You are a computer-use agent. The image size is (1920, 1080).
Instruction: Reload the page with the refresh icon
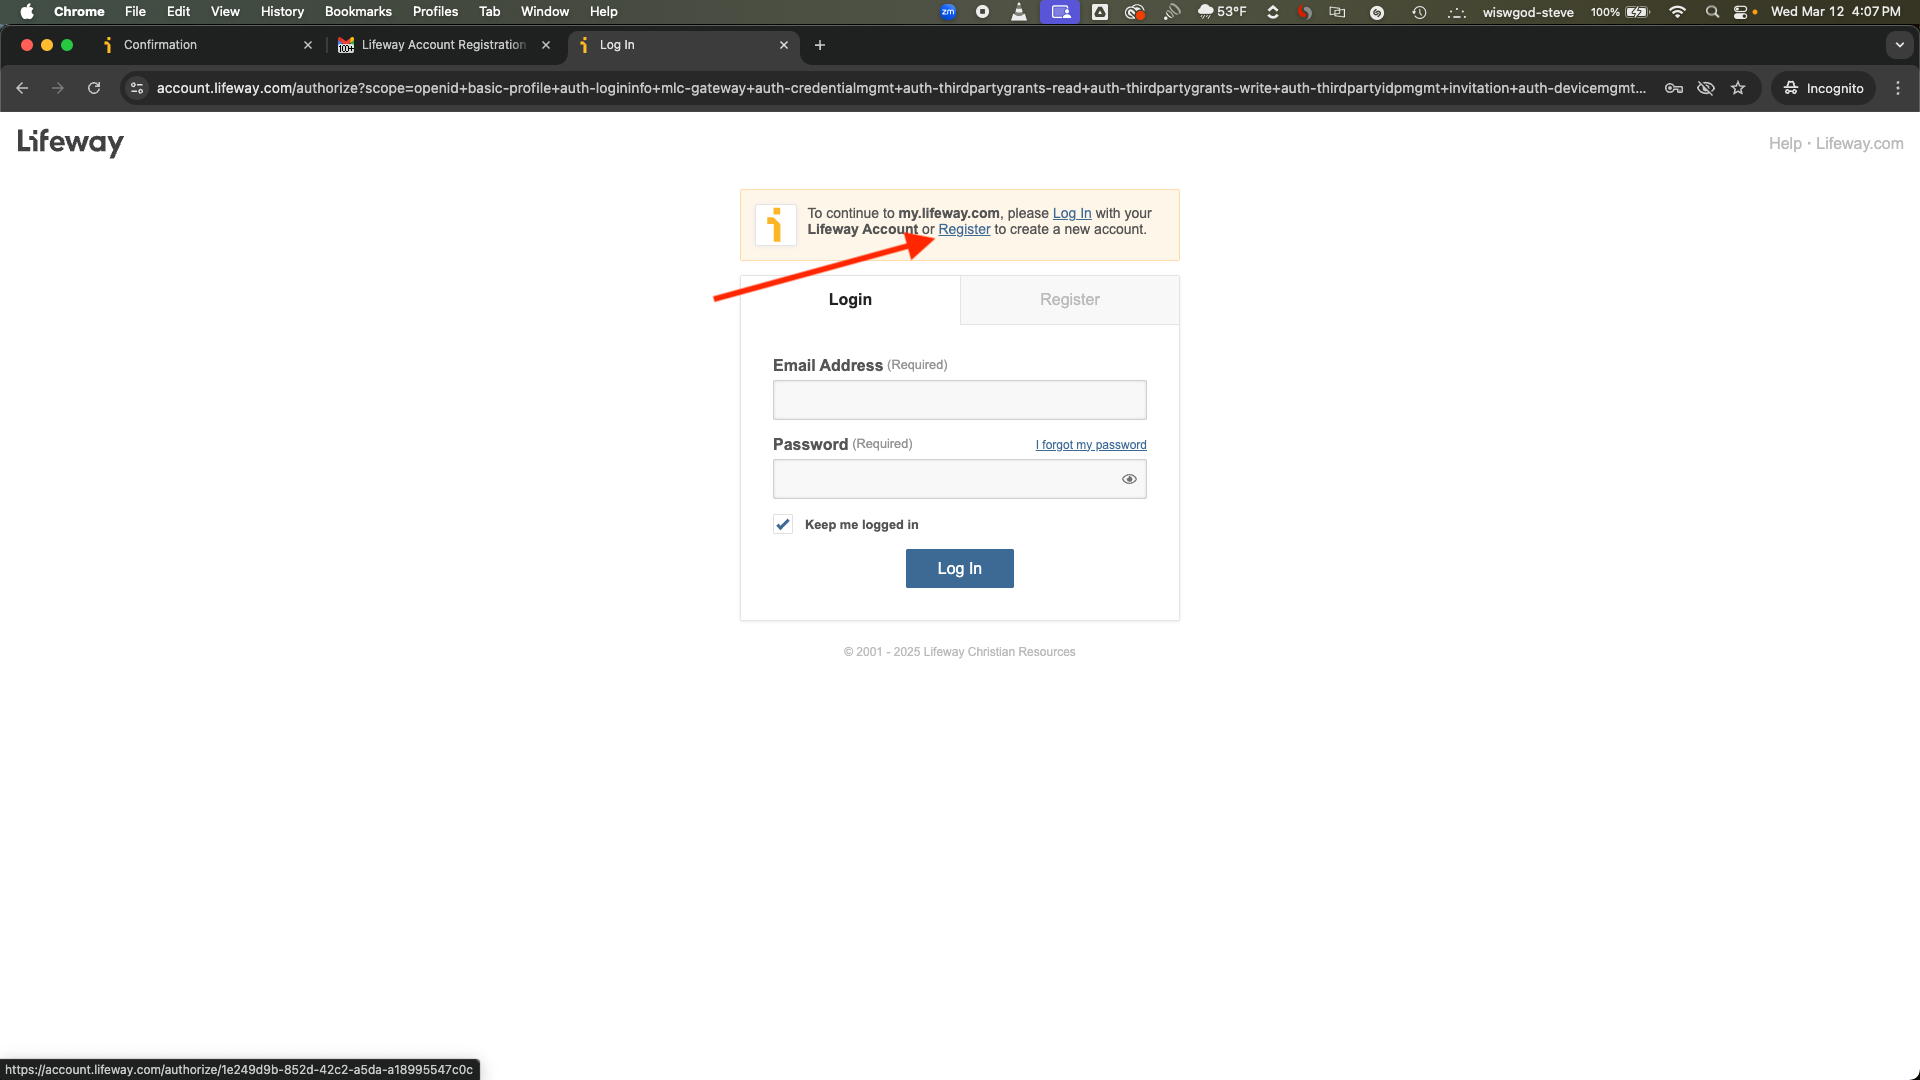[x=93, y=88]
